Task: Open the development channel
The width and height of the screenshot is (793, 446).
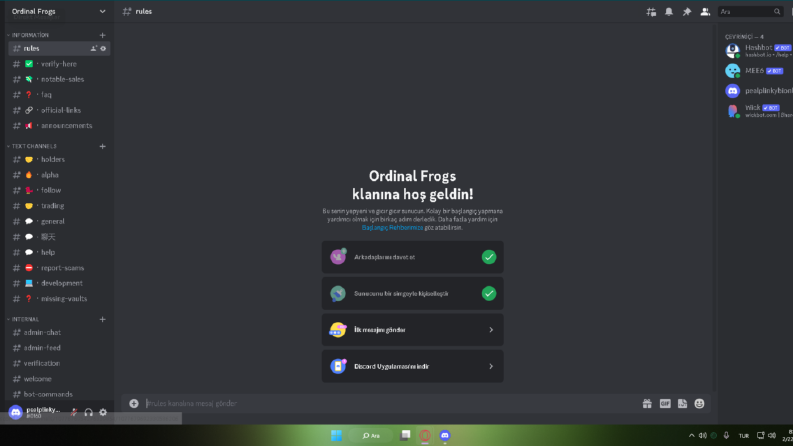Action: pos(59,283)
